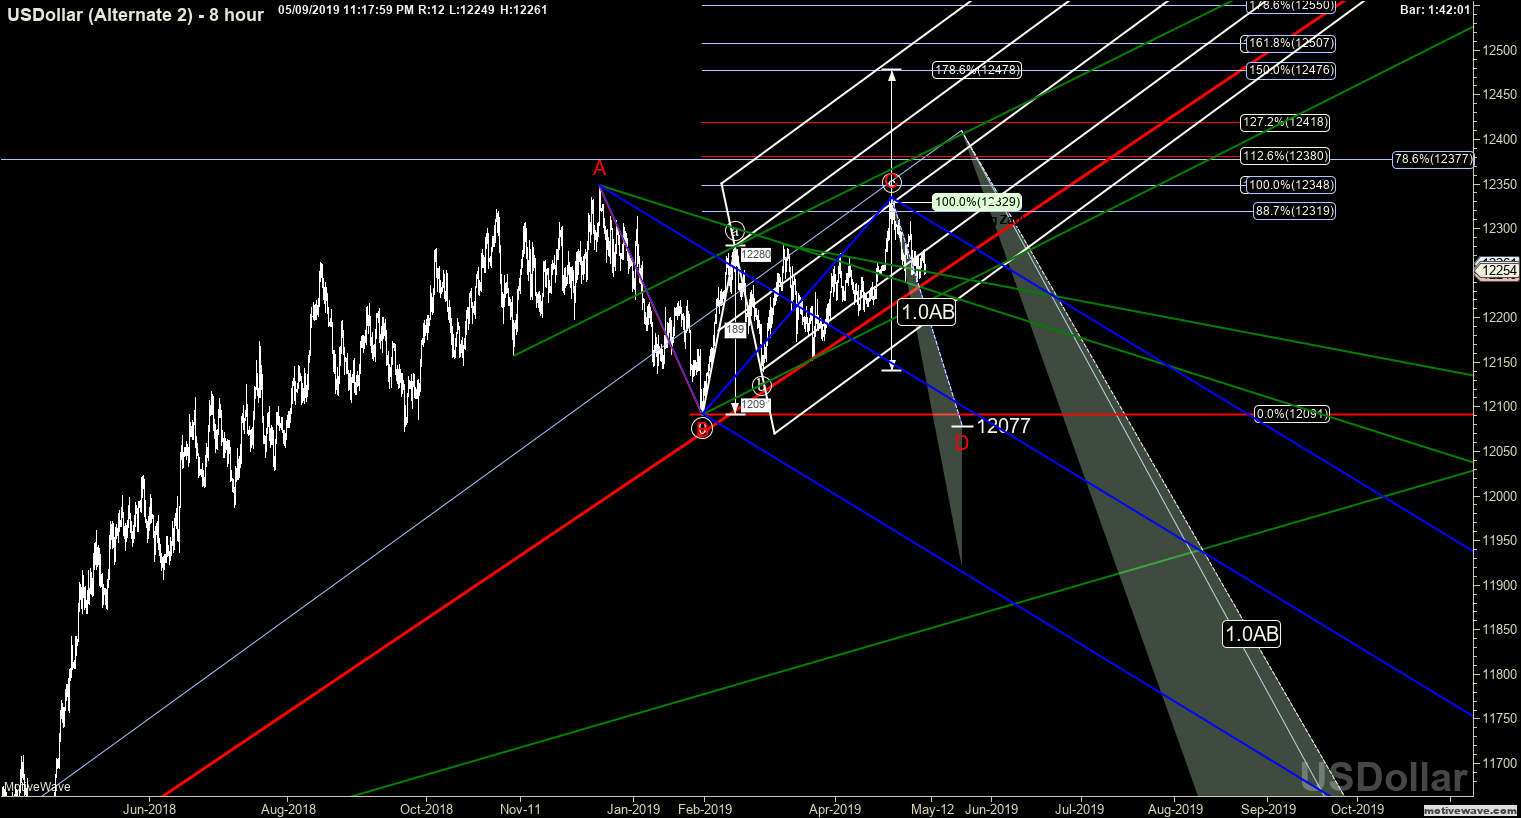This screenshot has height=818, width=1521.
Task: Select the 150.0%(12476) Fibonacci label
Action: pos(1290,70)
